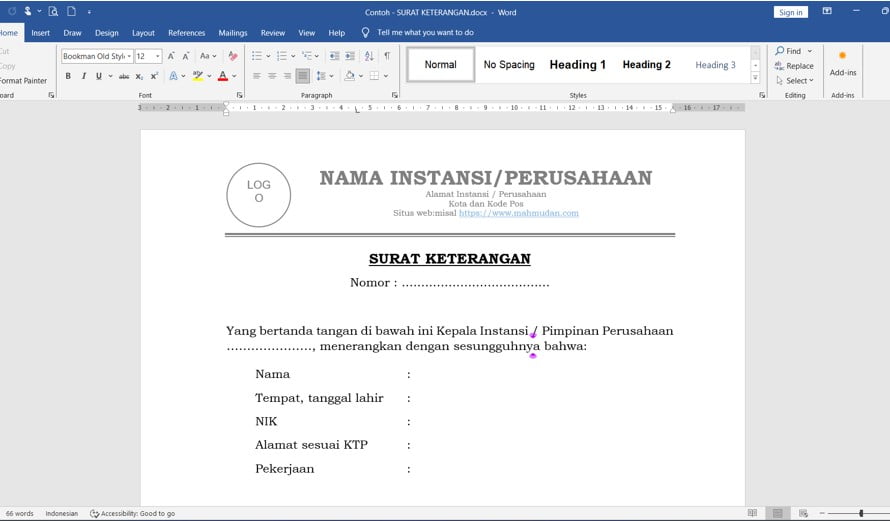Click the Tell me what you want search box
Viewport: 890px width, 521px height.
pyautogui.click(x=425, y=33)
